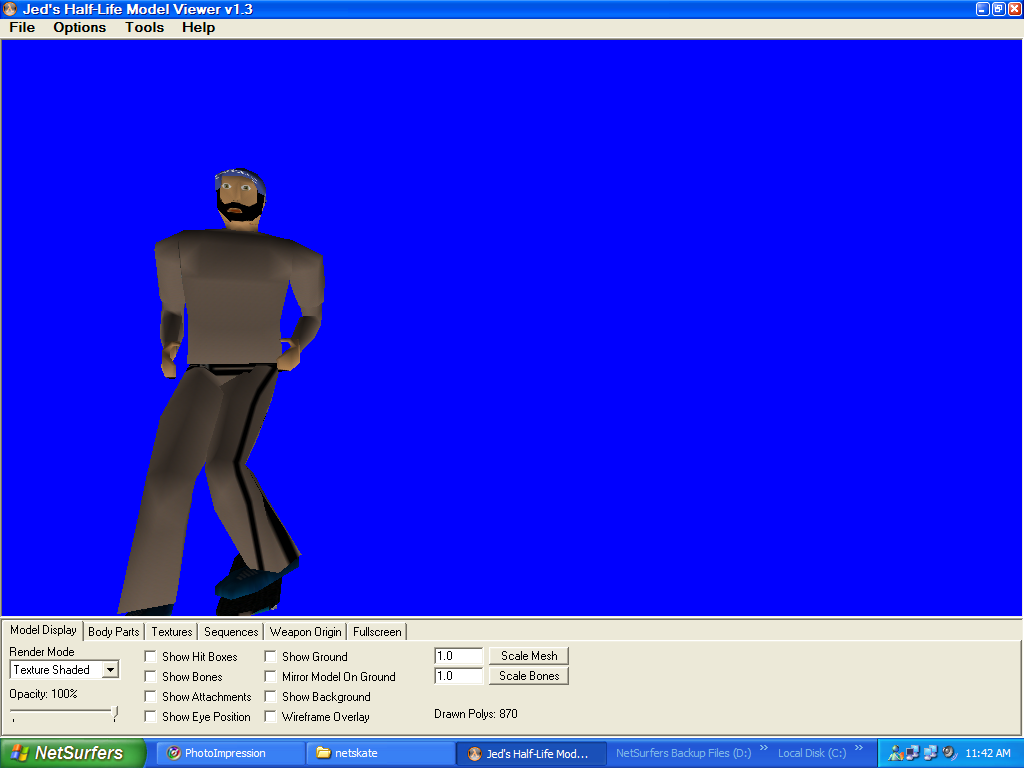Click the mesh scale value field

pyautogui.click(x=458, y=656)
